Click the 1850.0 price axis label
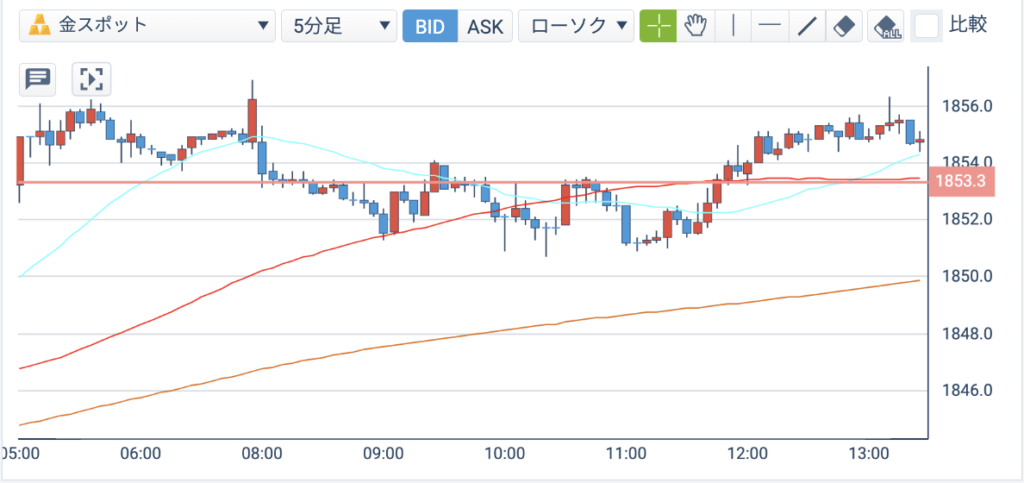 point(966,277)
